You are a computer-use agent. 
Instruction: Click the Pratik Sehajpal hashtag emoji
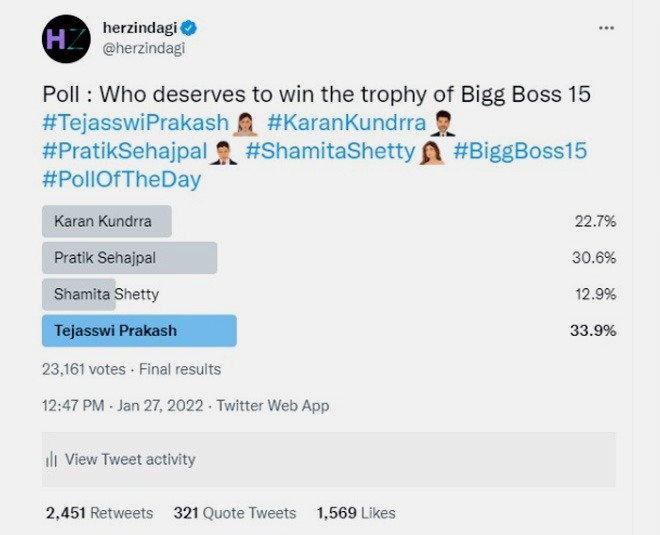tap(224, 152)
